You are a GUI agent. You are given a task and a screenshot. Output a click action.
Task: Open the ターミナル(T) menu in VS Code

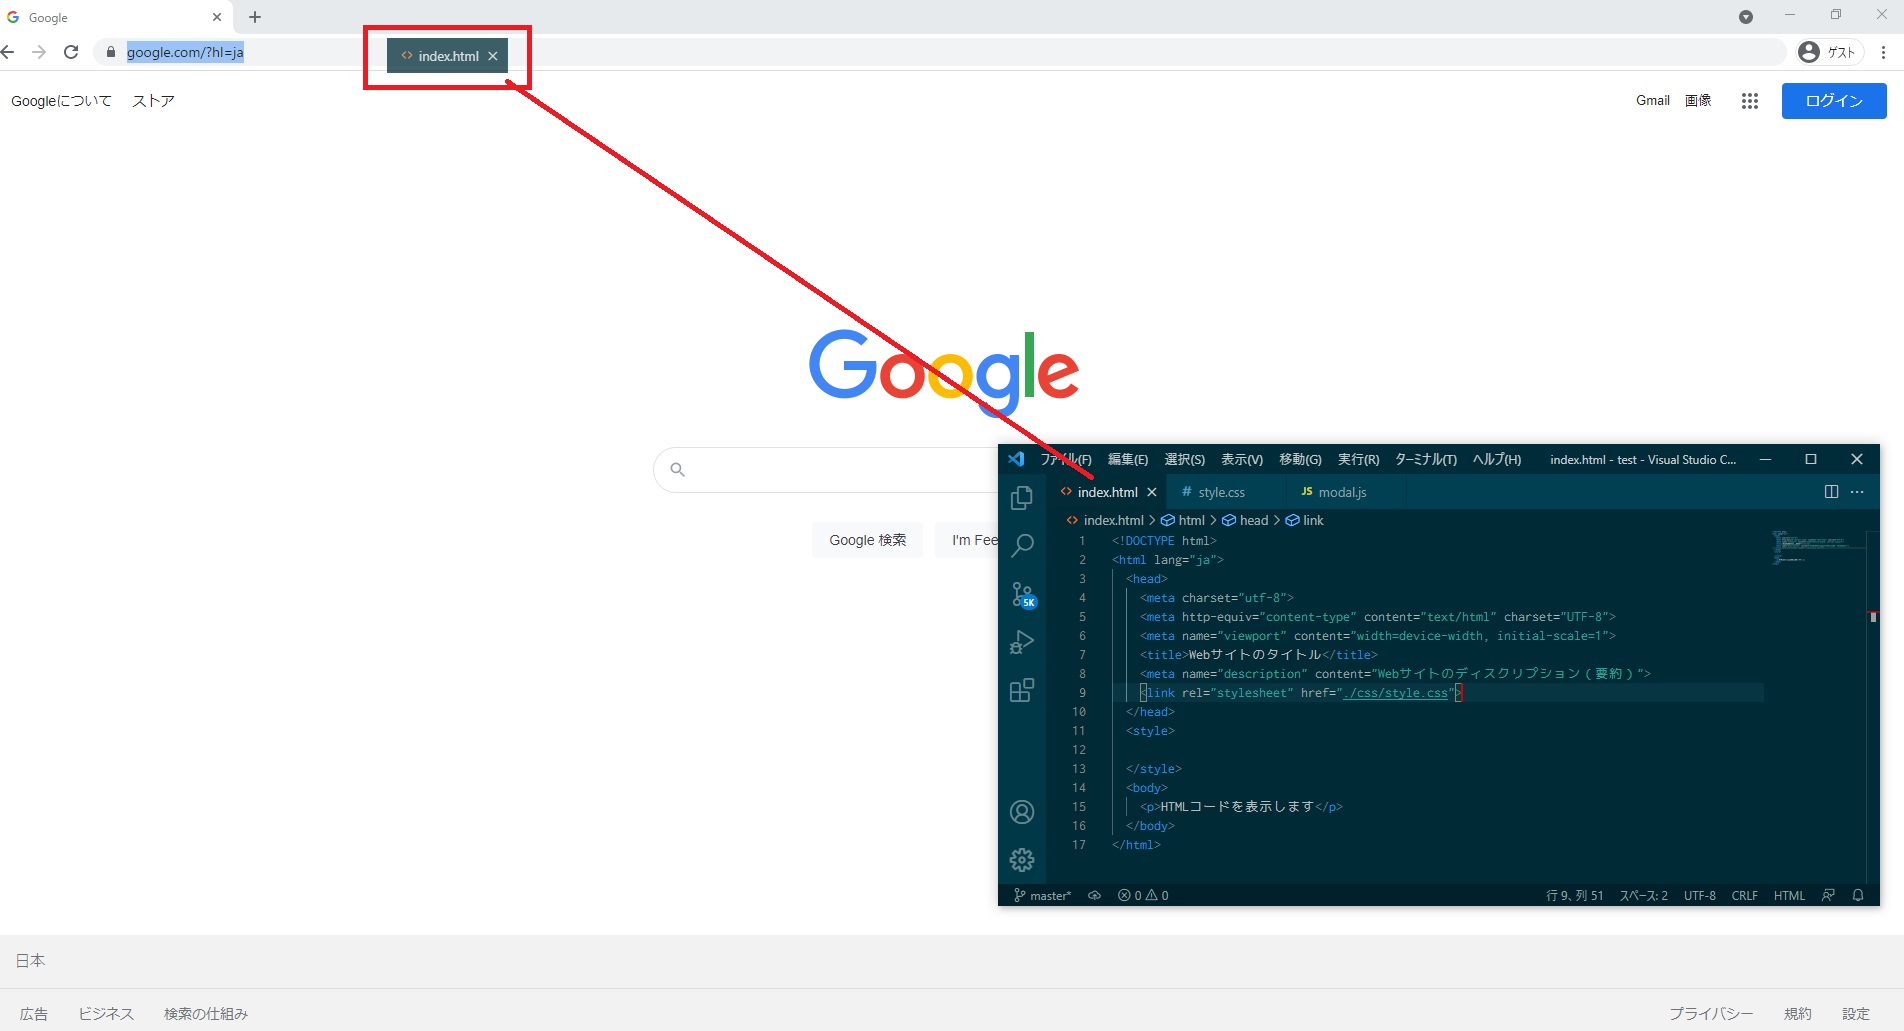coord(1426,459)
